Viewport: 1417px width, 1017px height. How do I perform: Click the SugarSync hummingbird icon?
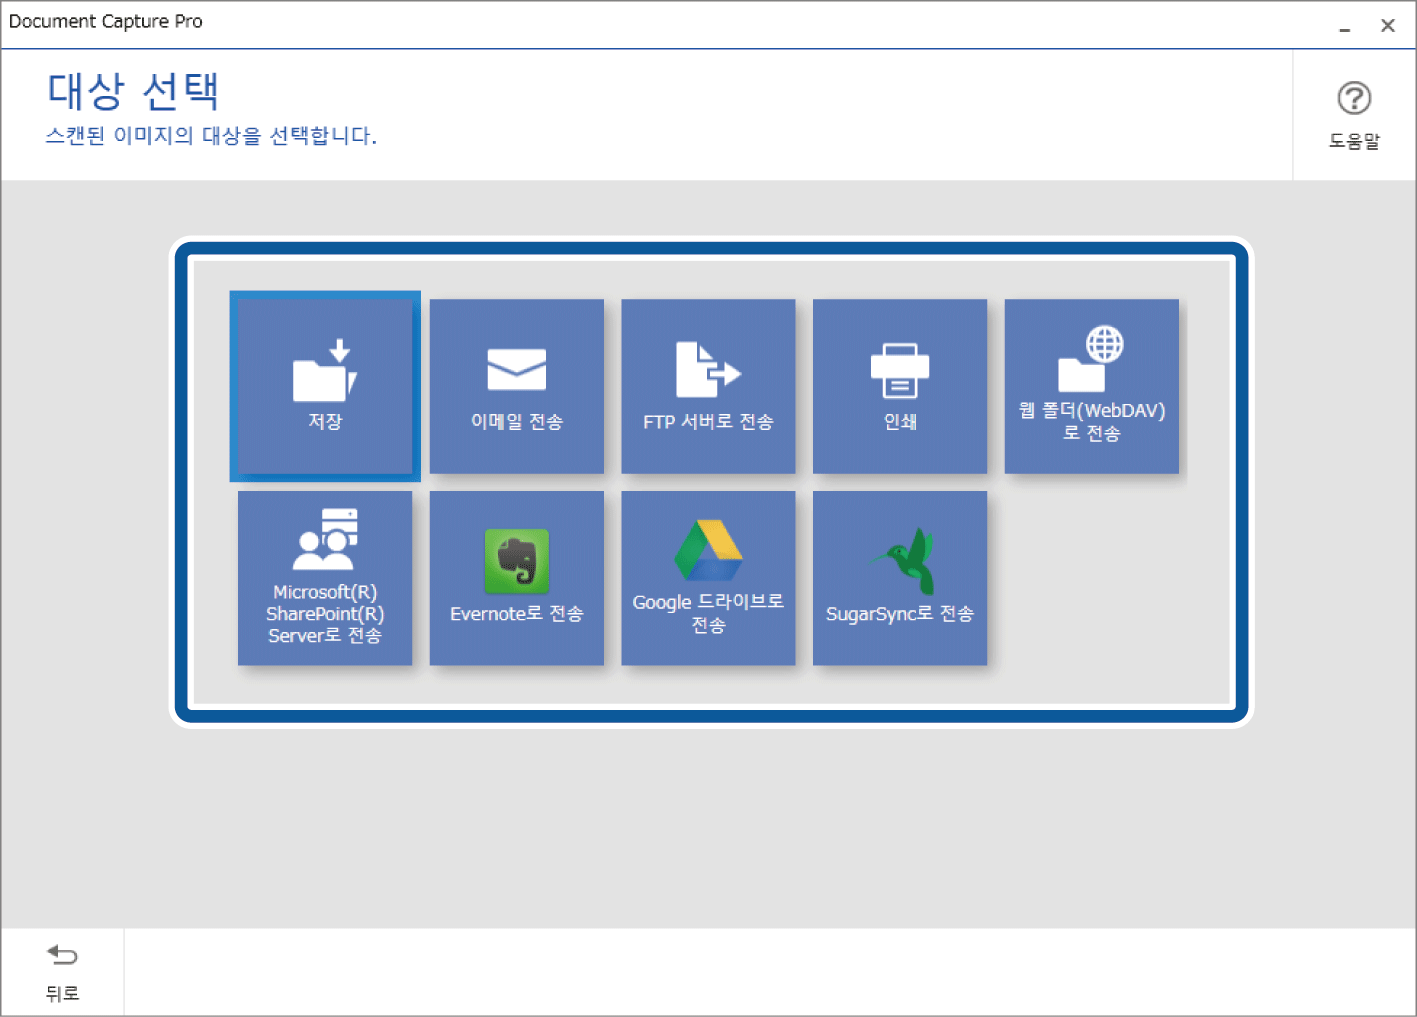[904, 560]
